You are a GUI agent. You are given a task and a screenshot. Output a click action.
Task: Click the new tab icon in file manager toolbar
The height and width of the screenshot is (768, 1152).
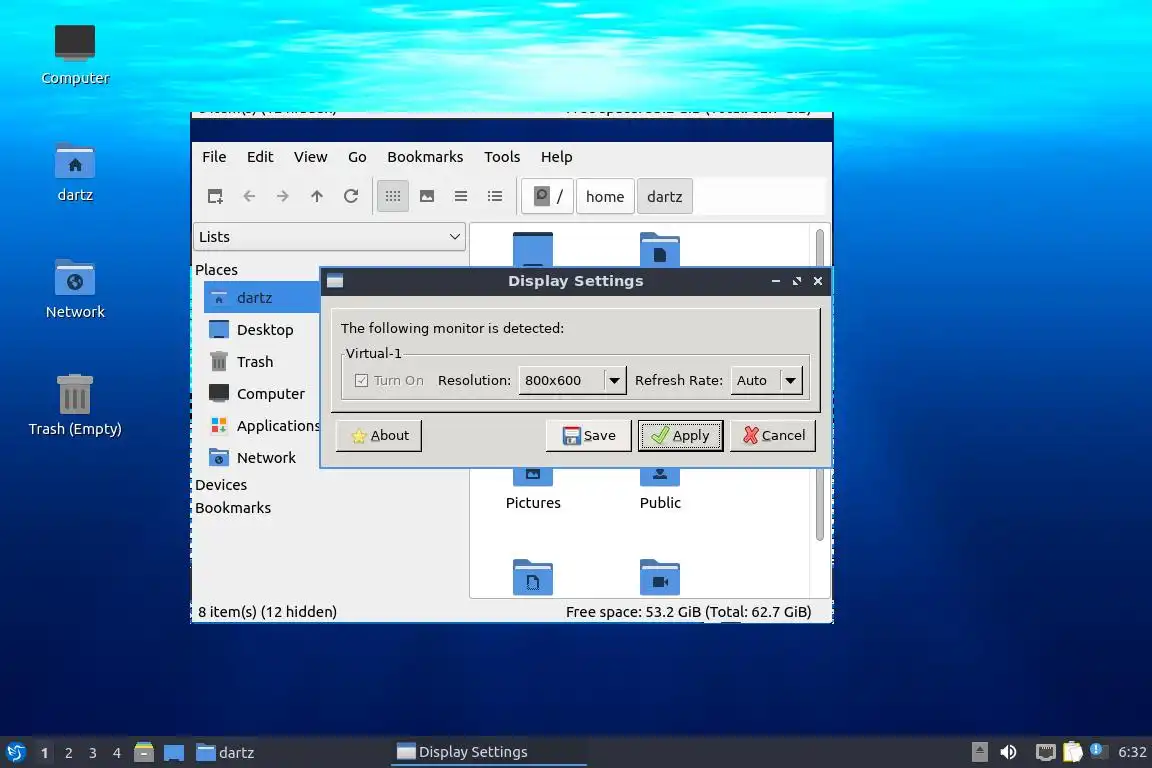tap(215, 196)
